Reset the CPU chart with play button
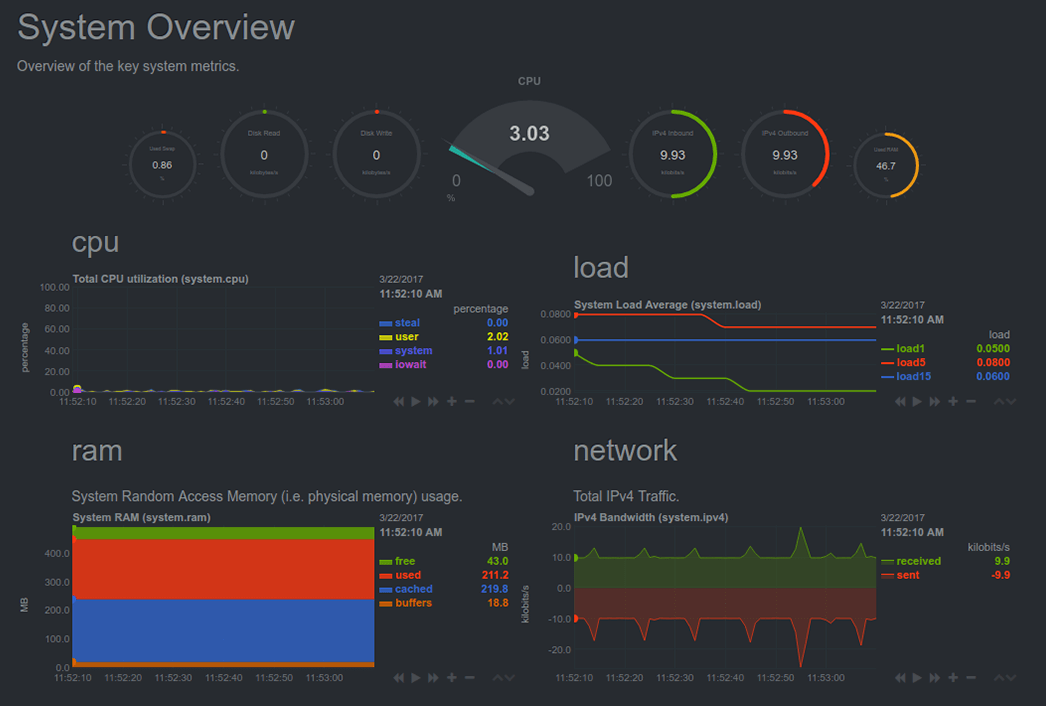1046x706 pixels. (416, 401)
